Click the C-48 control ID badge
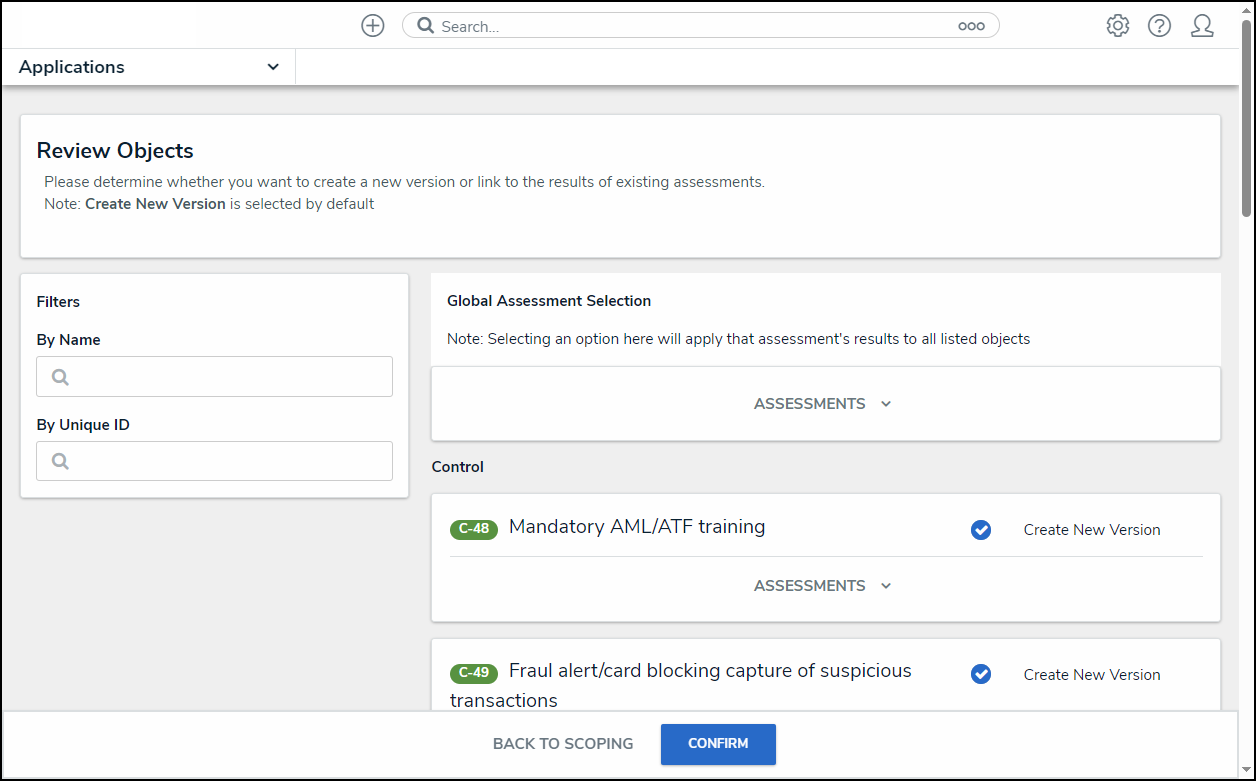Viewport: 1256px width, 781px height. click(x=474, y=529)
